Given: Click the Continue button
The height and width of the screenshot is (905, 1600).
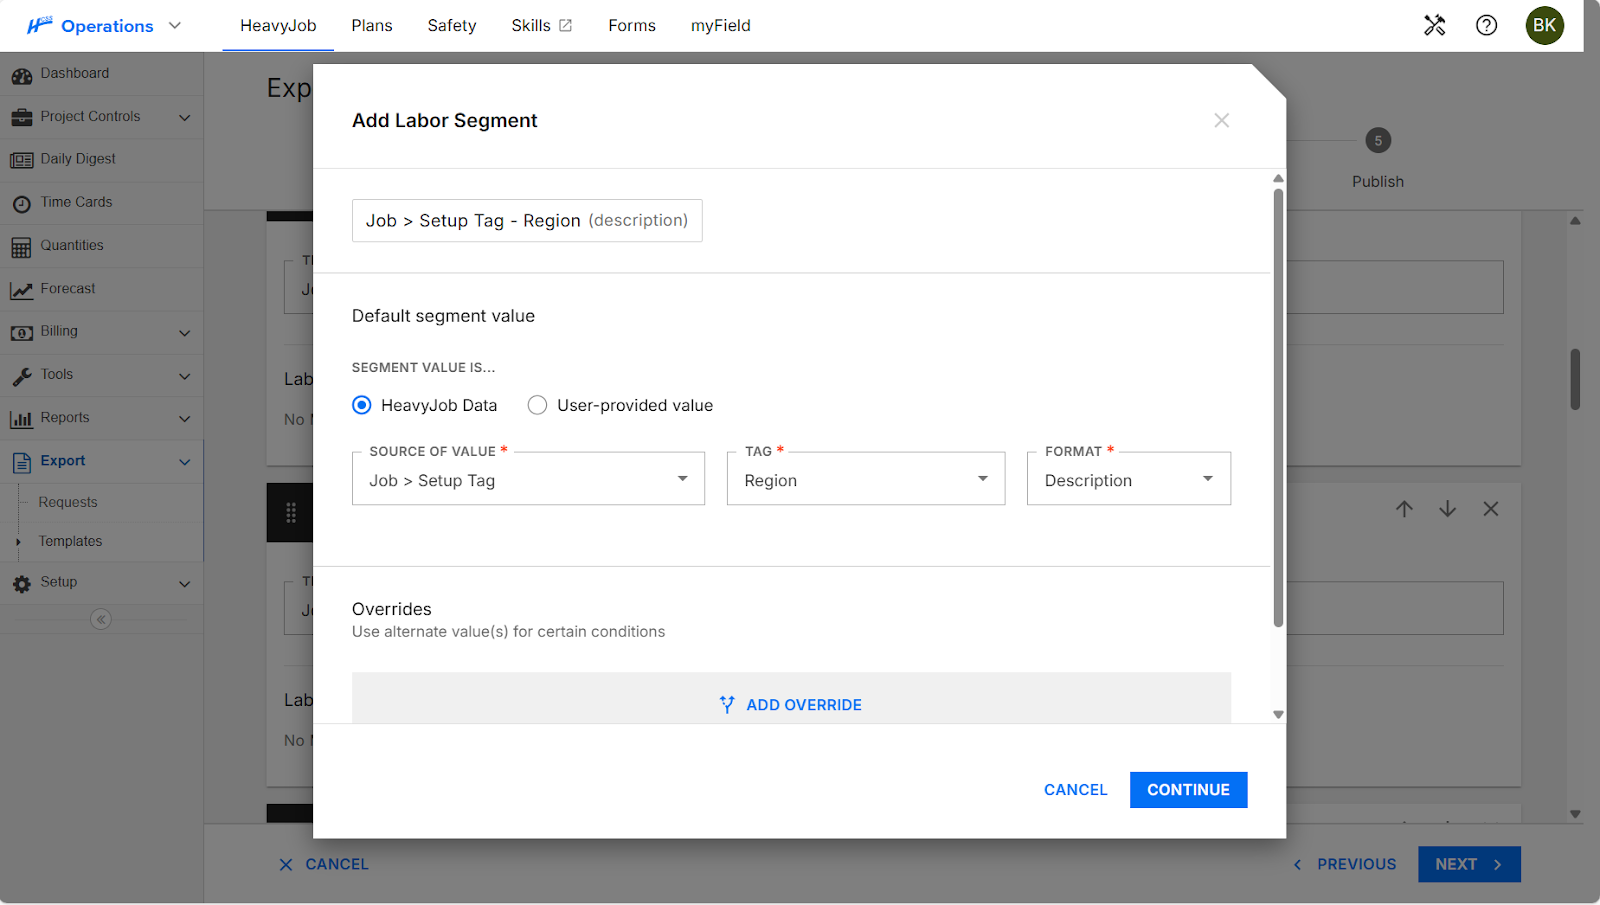Looking at the screenshot, I should point(1188,789).
